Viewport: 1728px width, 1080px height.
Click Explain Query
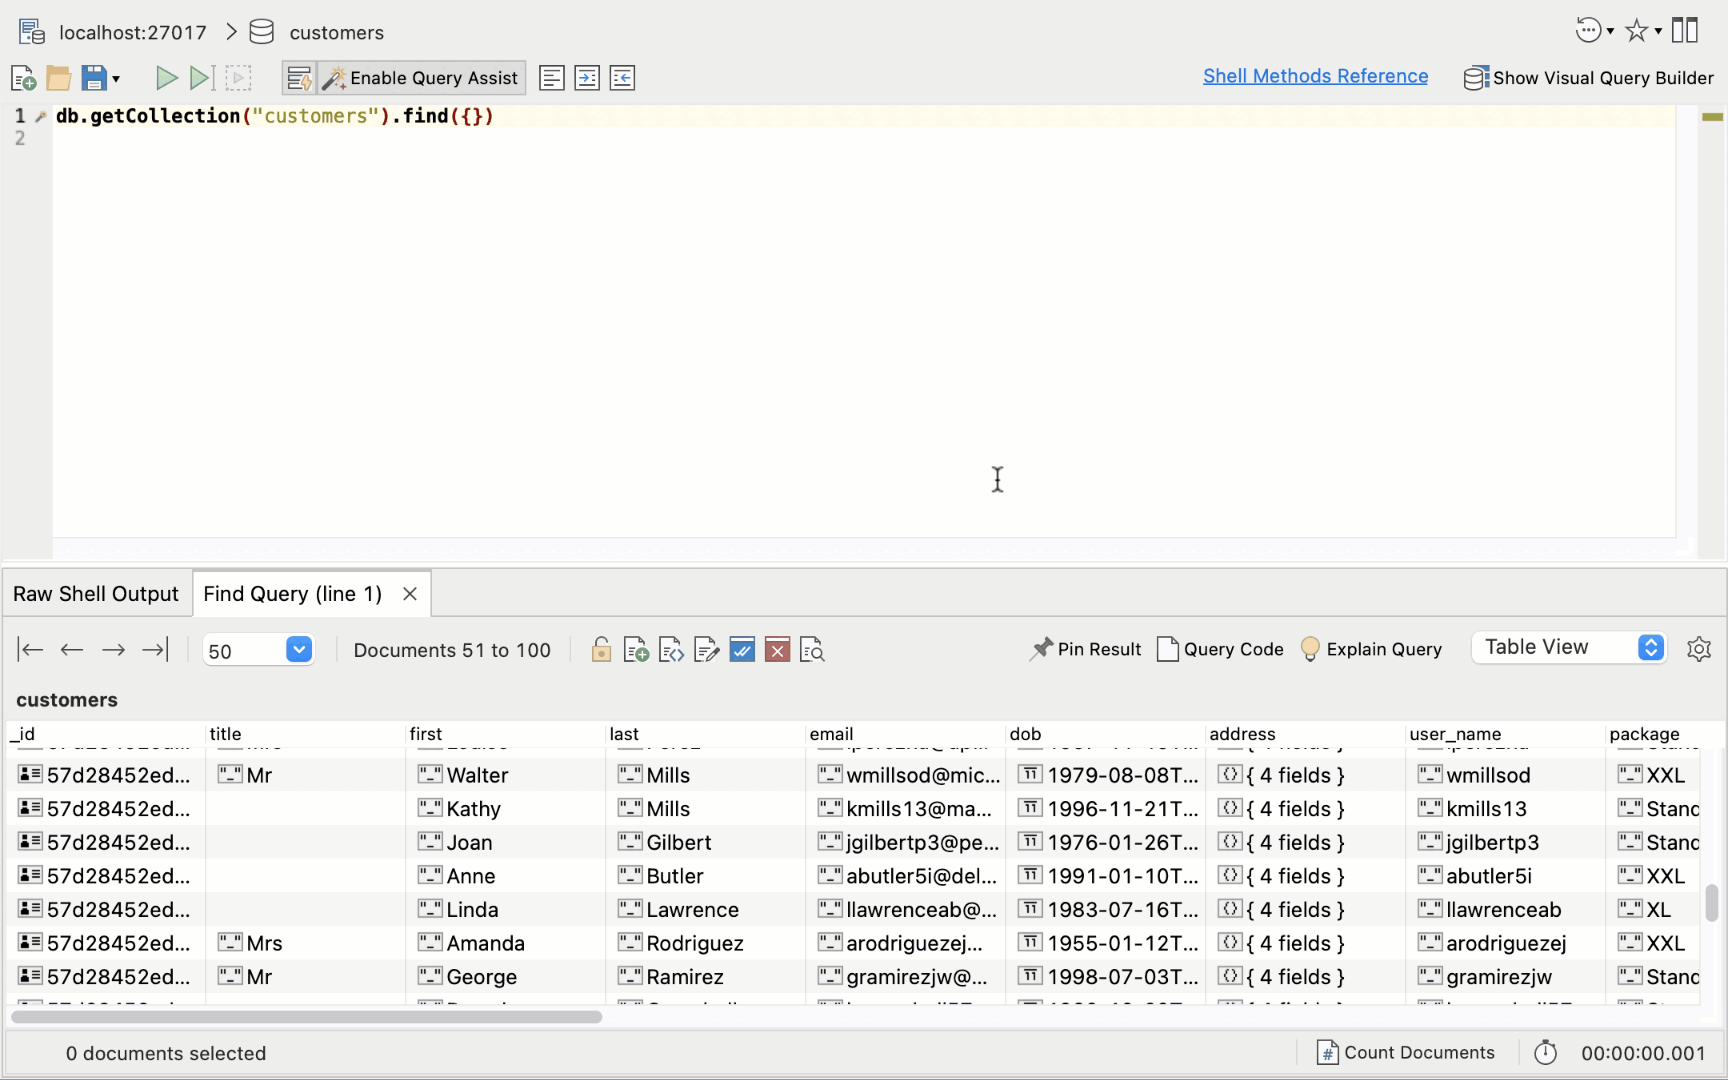pyautogui.click(x=1371, y=649)
